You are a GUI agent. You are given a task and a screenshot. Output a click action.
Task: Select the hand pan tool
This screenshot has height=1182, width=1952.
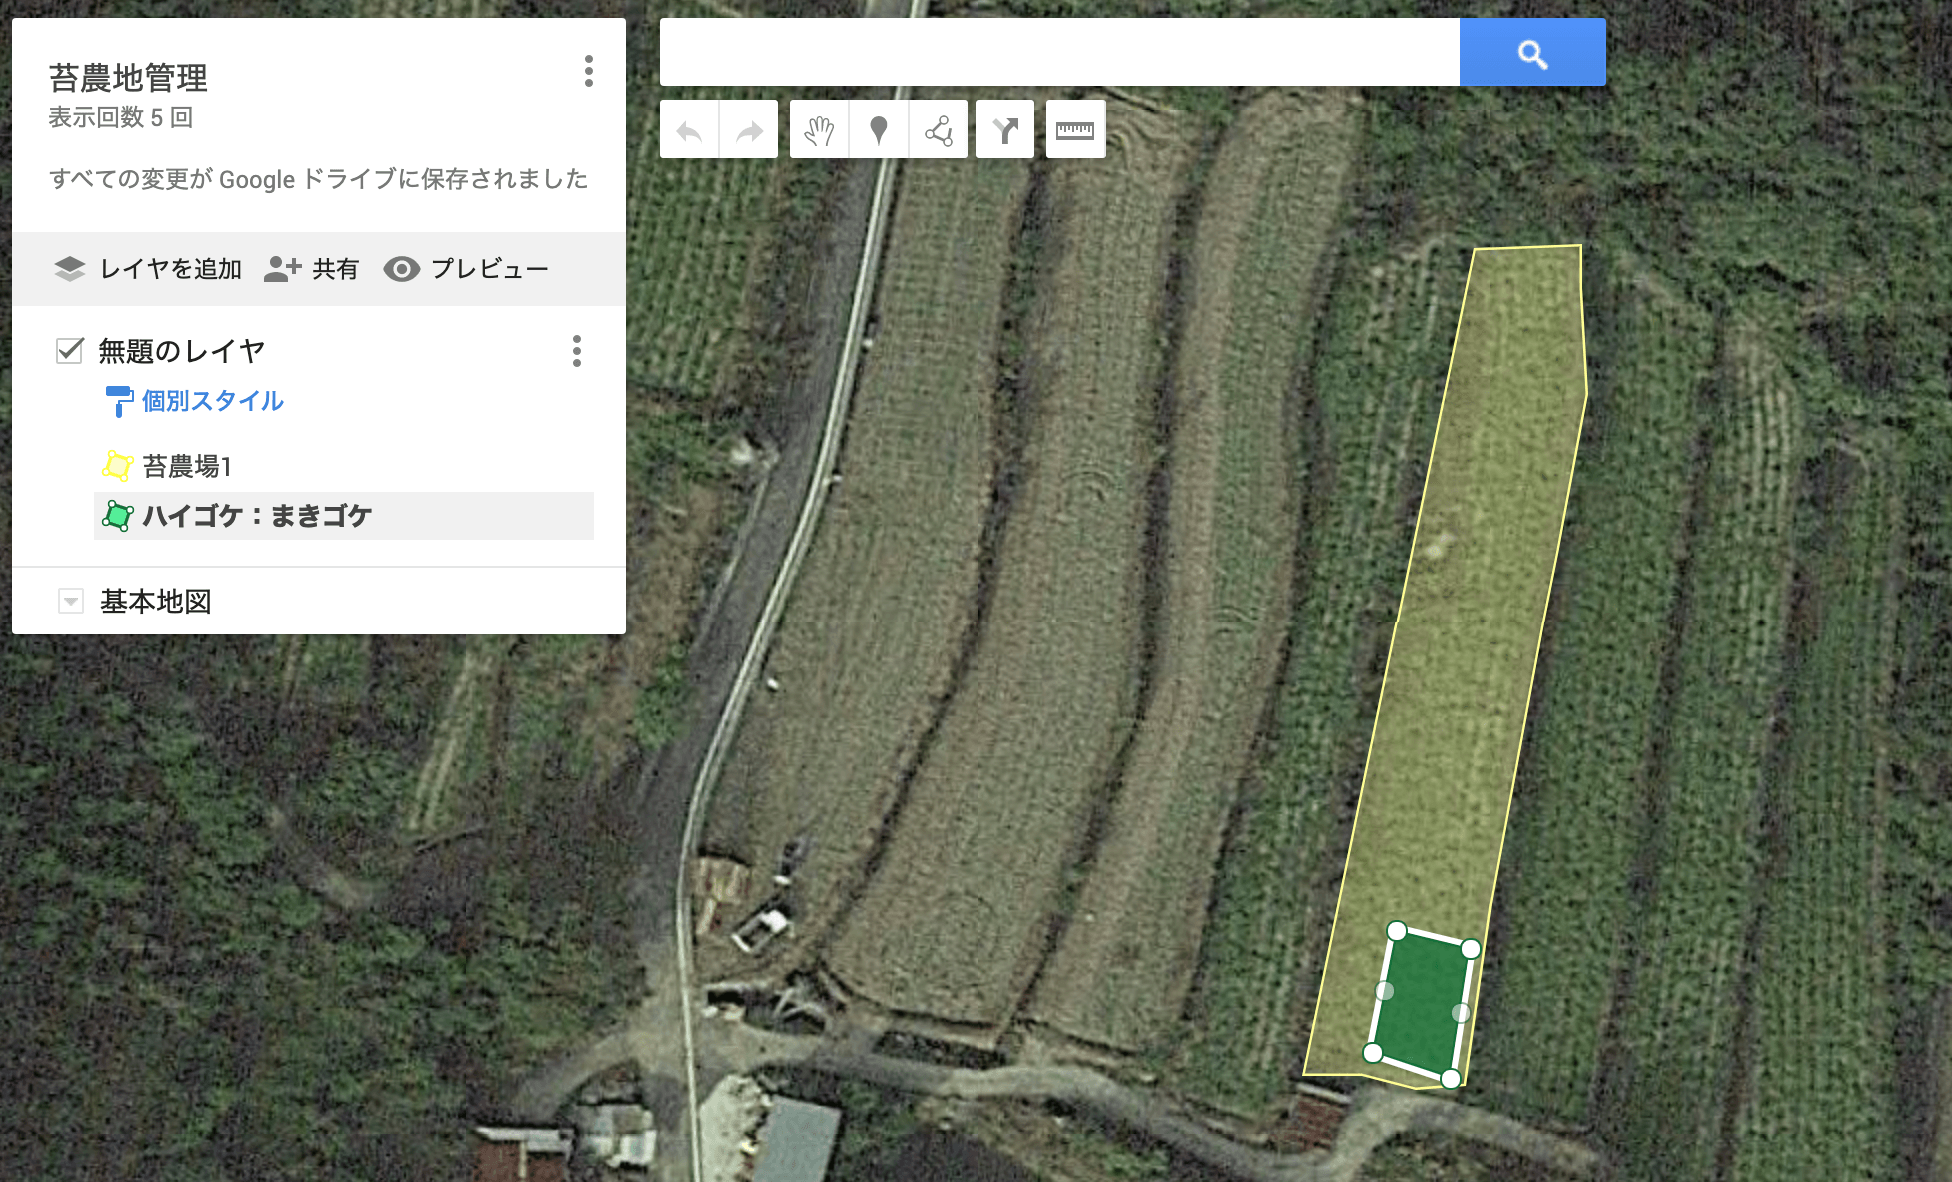tap(819, 130)
